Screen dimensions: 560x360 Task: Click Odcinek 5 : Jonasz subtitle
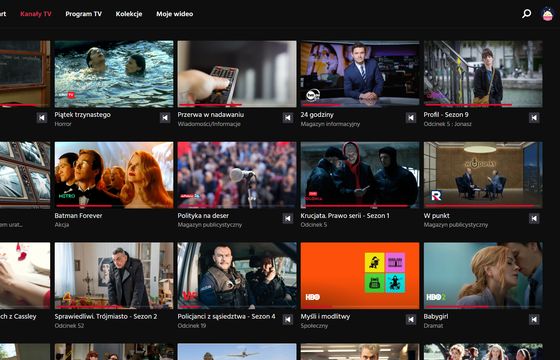[x=448, y=124]
